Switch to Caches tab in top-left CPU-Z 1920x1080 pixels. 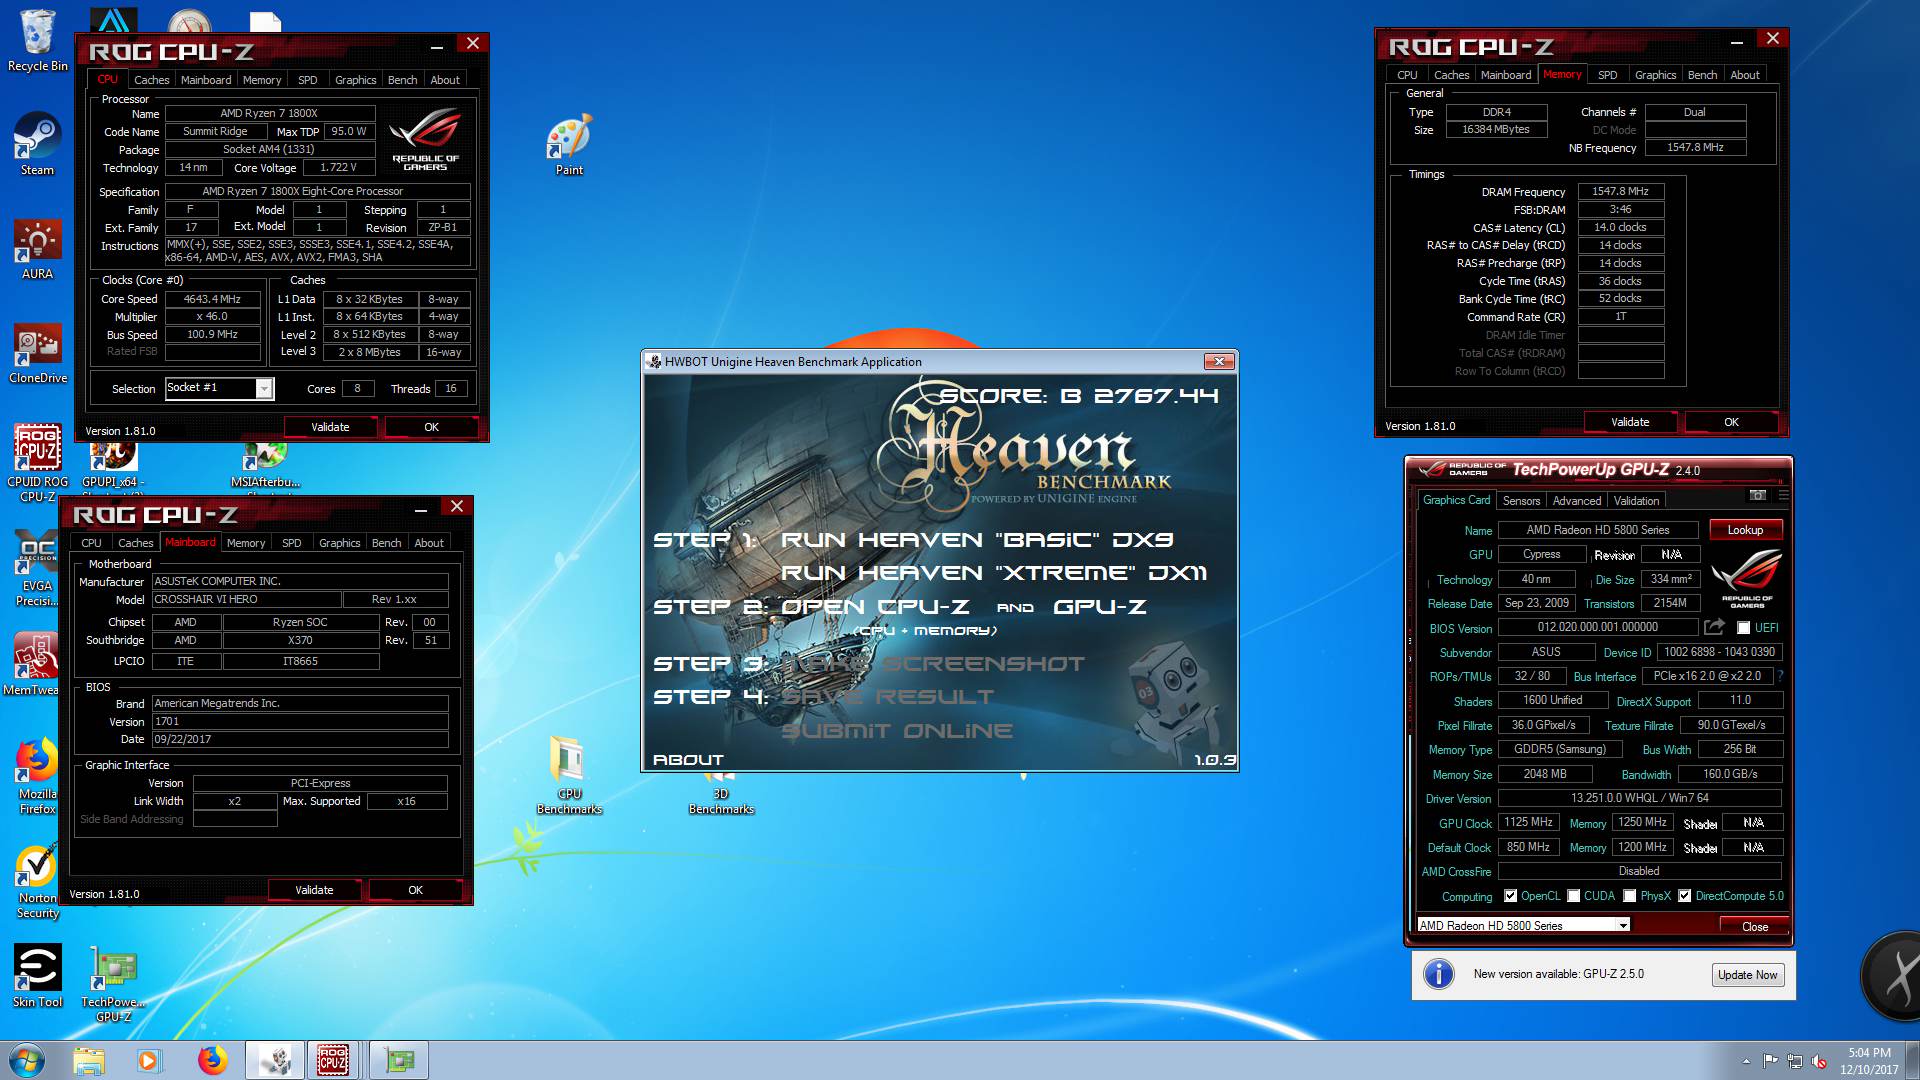[x=152, y=80]
